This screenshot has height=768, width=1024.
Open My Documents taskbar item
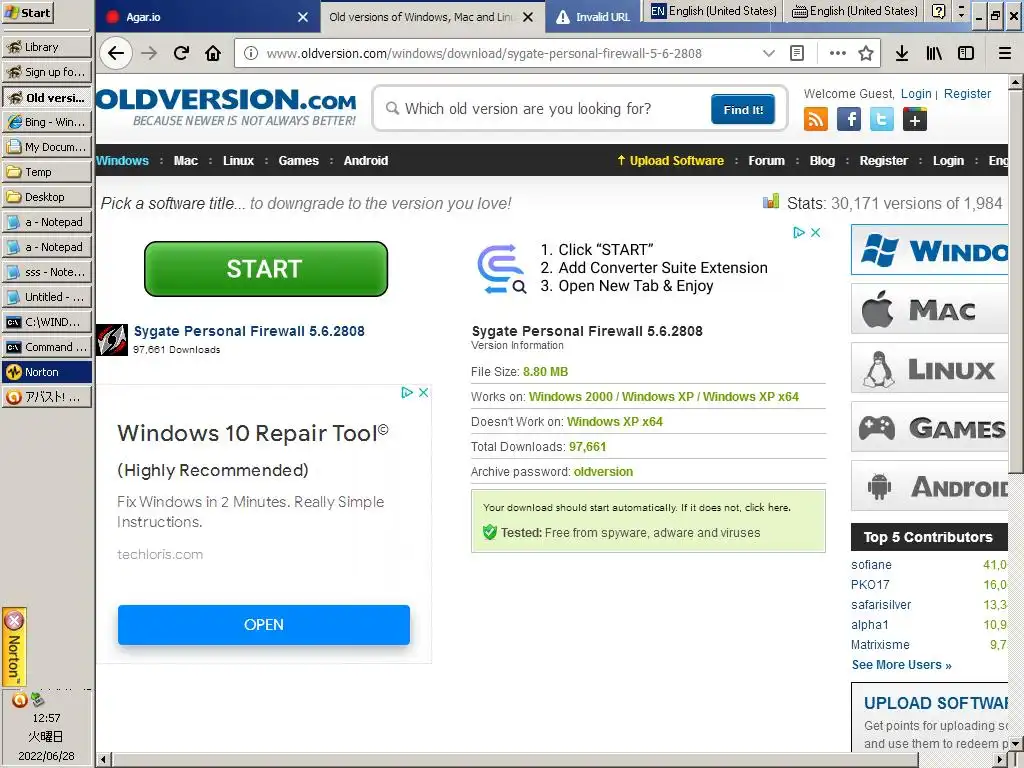[x=47, y=147]
